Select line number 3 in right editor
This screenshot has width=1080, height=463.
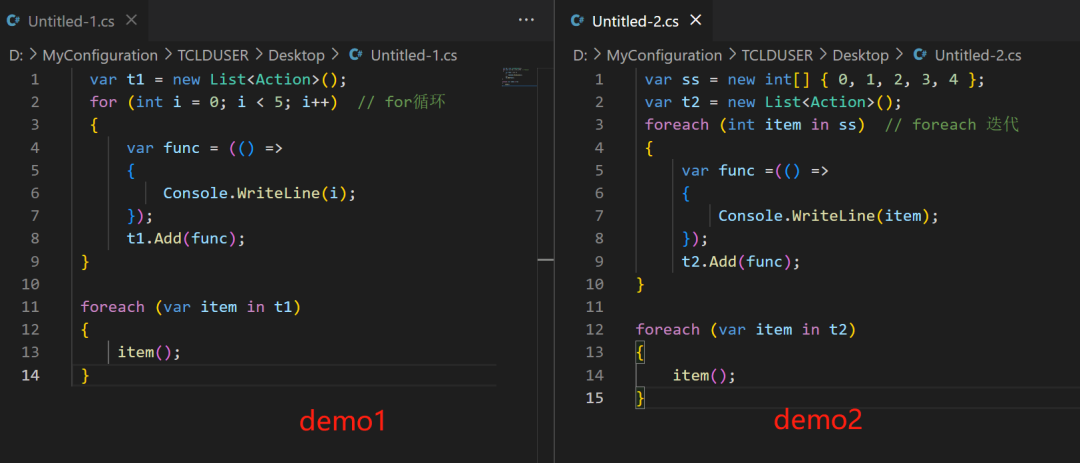(x=598, y=125)
